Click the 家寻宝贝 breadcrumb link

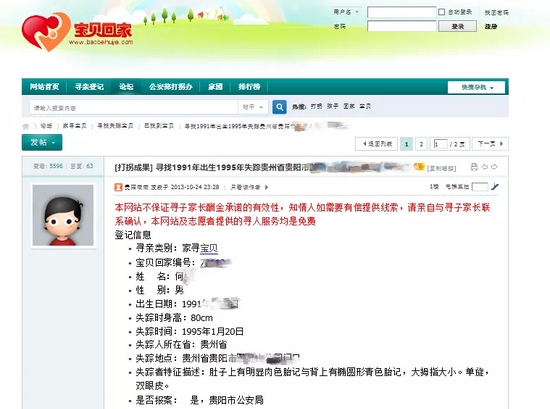click(74, 126)
